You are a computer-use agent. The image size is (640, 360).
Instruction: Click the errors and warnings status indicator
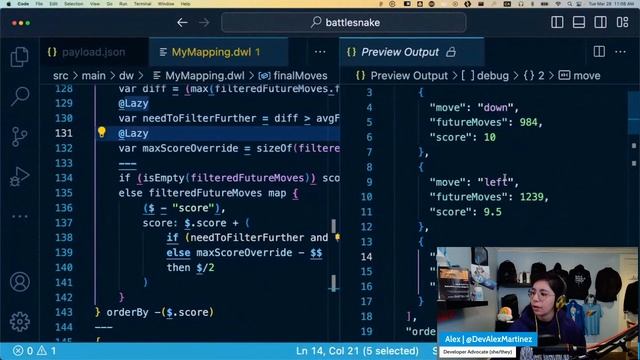point(34,351)
